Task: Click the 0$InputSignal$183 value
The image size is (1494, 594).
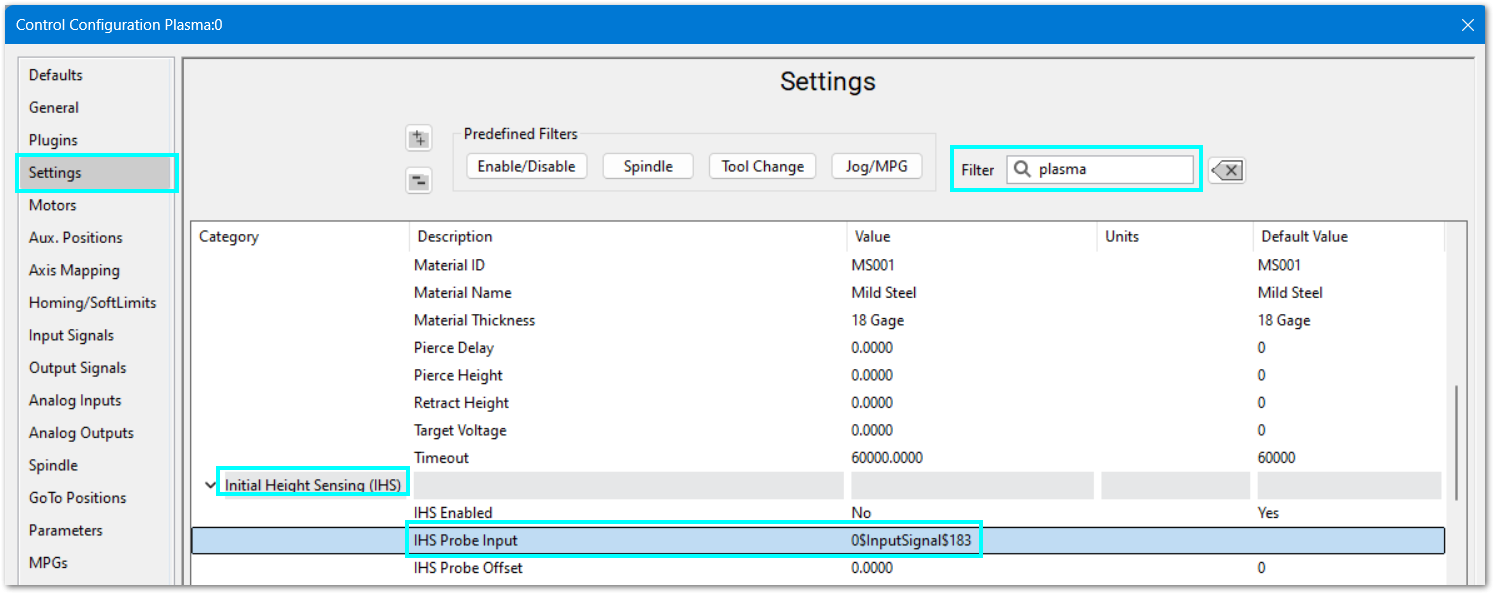Action: [x=911, y=541]
